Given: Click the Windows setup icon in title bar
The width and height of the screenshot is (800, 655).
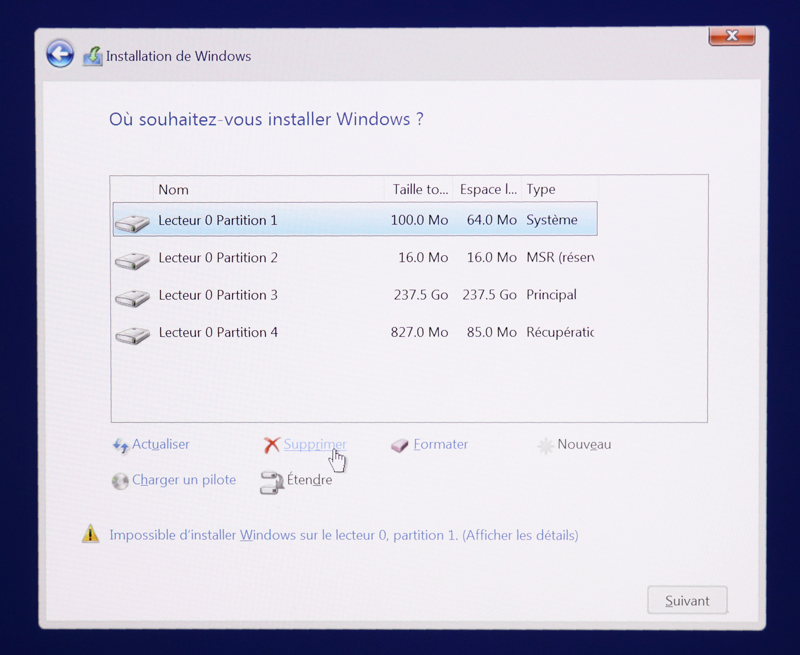Looking at the screenshot, I should [x=92, y=56].
